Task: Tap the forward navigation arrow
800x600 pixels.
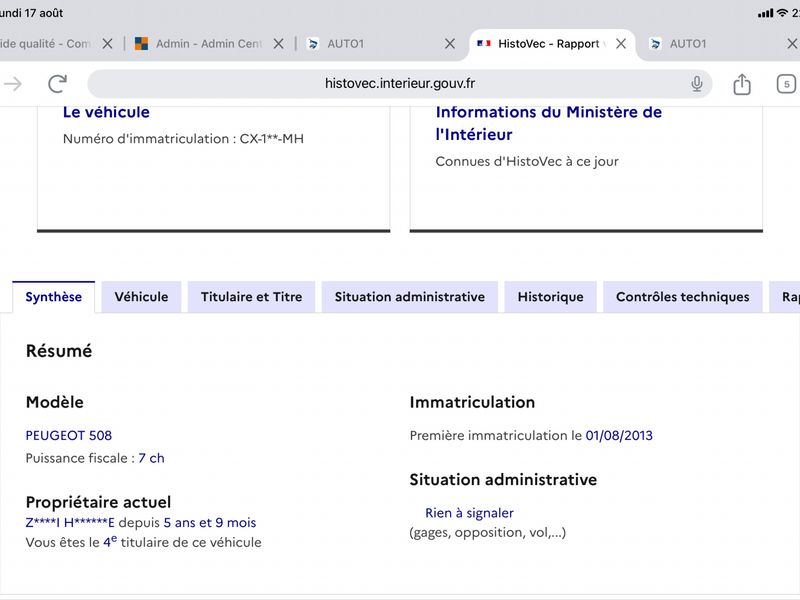Action: click(x=12, y=84)
